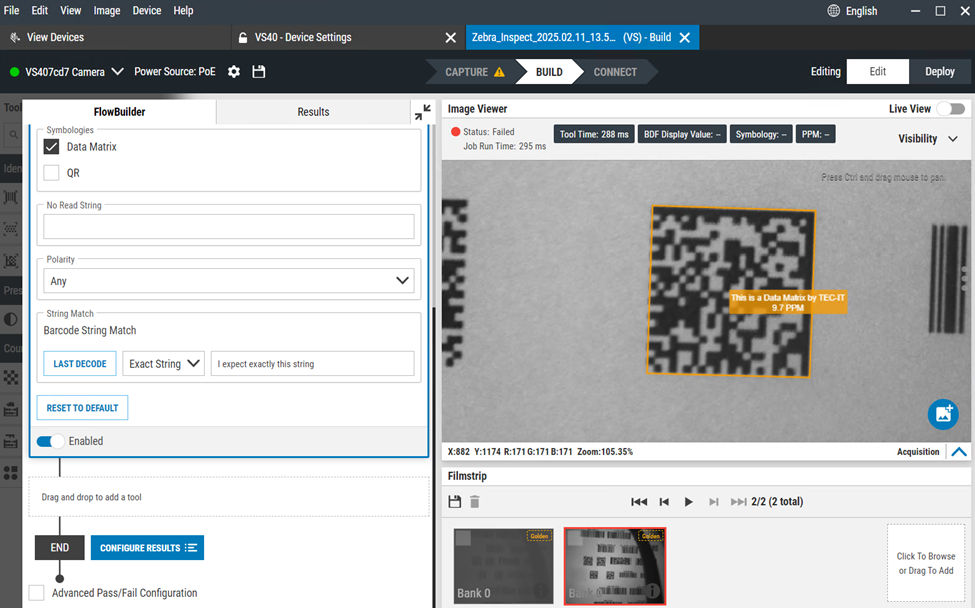Click the CAPTURE step warning icon
The height and width of the screenshot is (608, 975).
499,72
